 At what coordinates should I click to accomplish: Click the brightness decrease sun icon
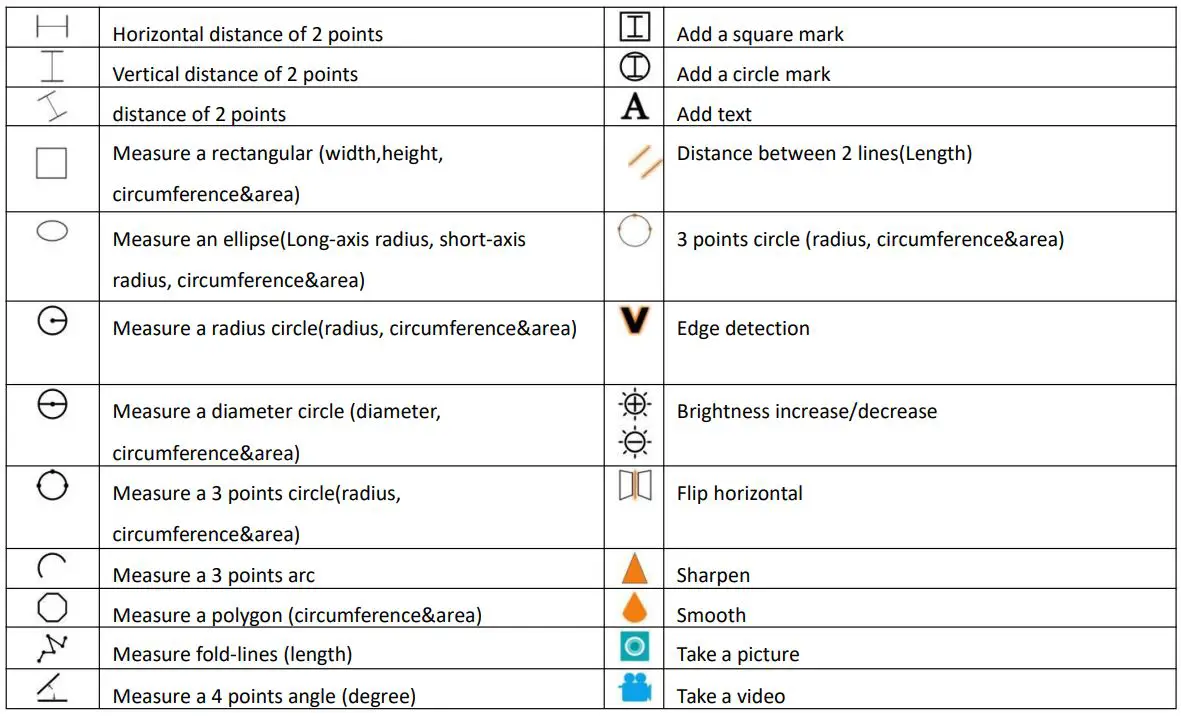[635, 441]
